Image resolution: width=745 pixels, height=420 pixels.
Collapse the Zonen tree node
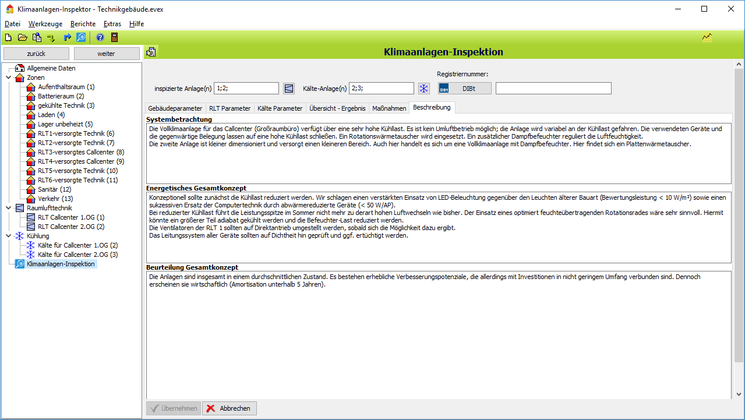(x=9, y=77)
